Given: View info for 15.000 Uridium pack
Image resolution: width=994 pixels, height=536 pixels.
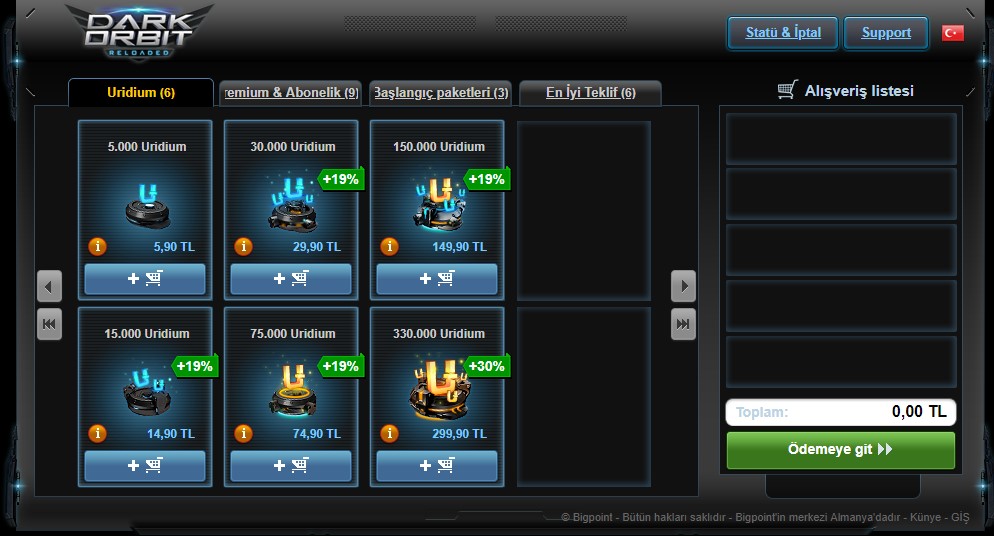Looking at the screenshot, I should tap(97, 433).
